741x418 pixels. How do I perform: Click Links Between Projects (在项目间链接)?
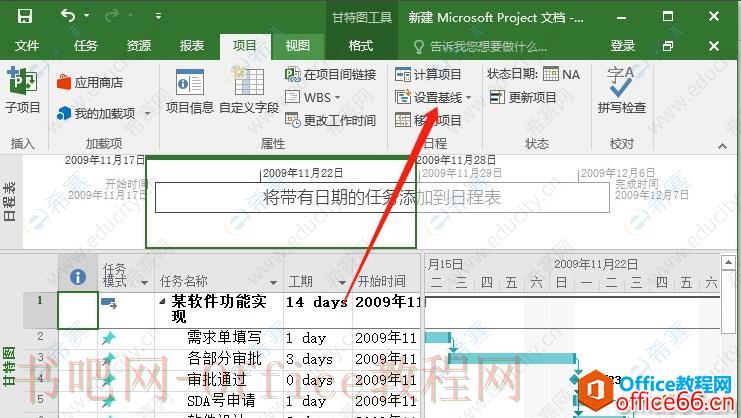pos(330,74)
